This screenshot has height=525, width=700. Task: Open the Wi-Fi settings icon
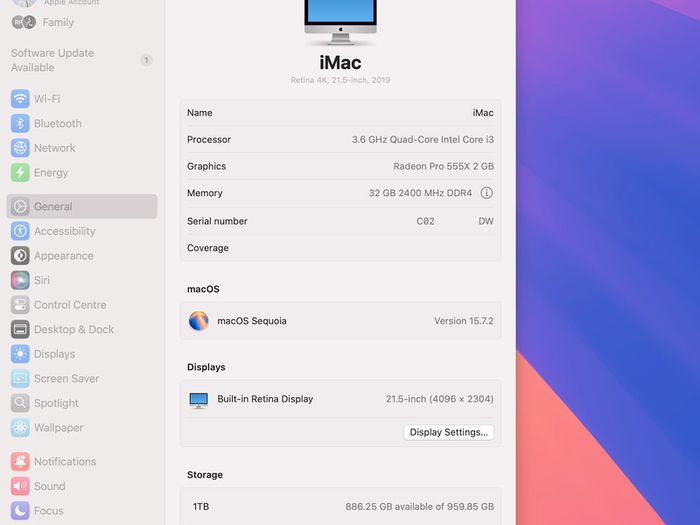(20, 99)
